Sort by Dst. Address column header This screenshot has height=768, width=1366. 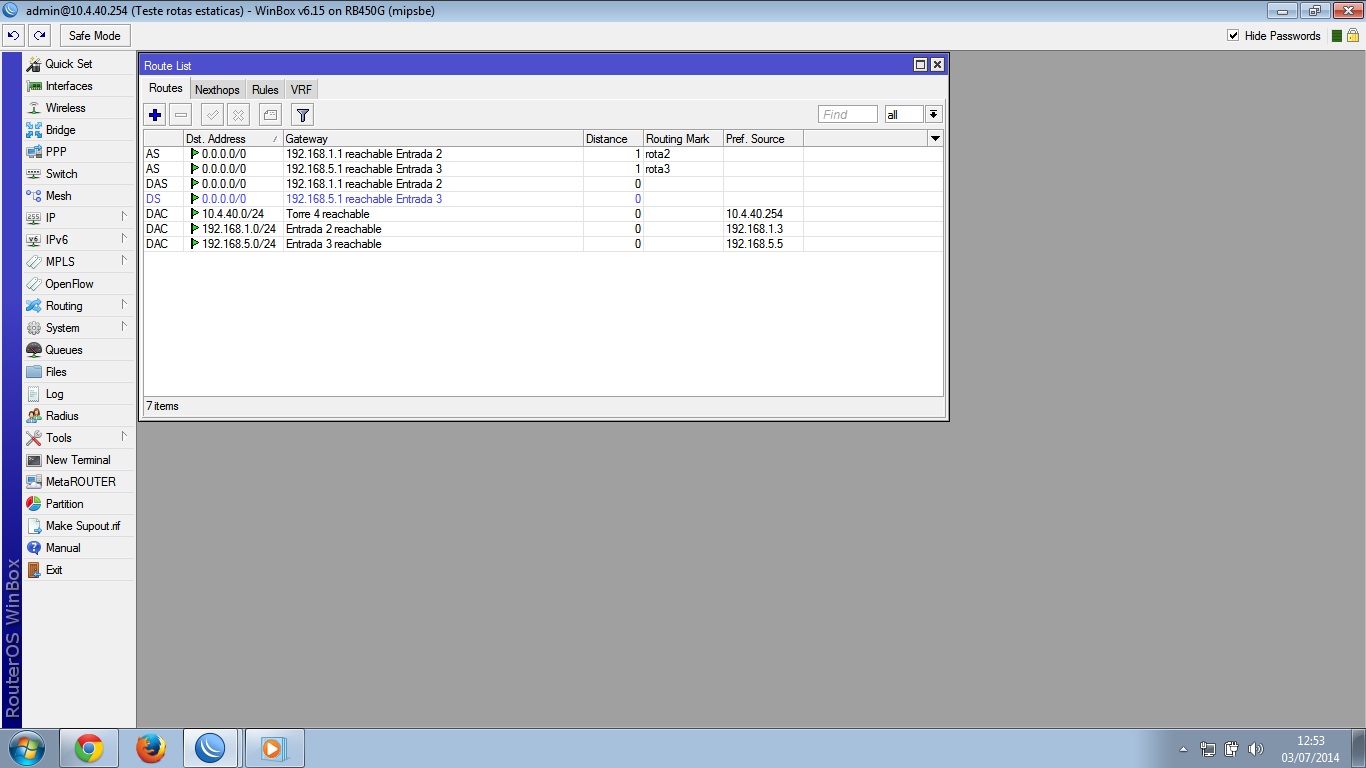coord(233,139)
